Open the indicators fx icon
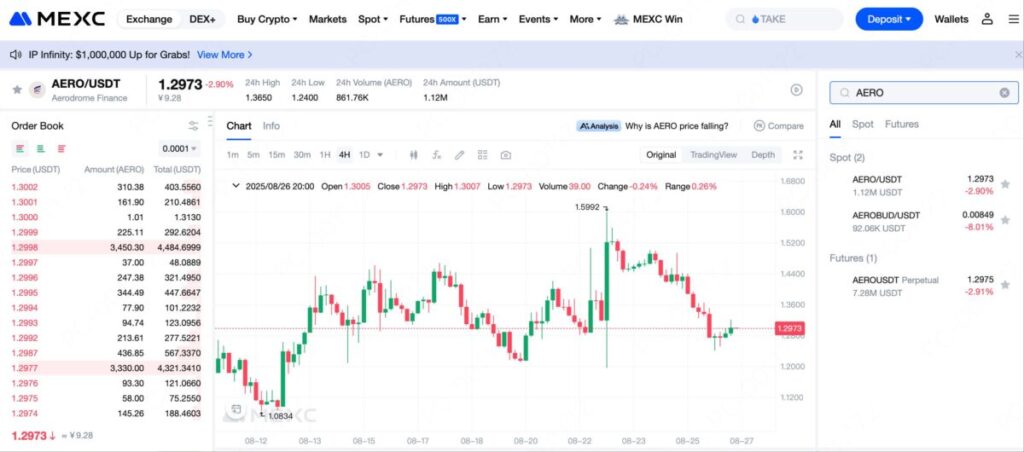The image size is (1024, 452). [x=437, y=155]
